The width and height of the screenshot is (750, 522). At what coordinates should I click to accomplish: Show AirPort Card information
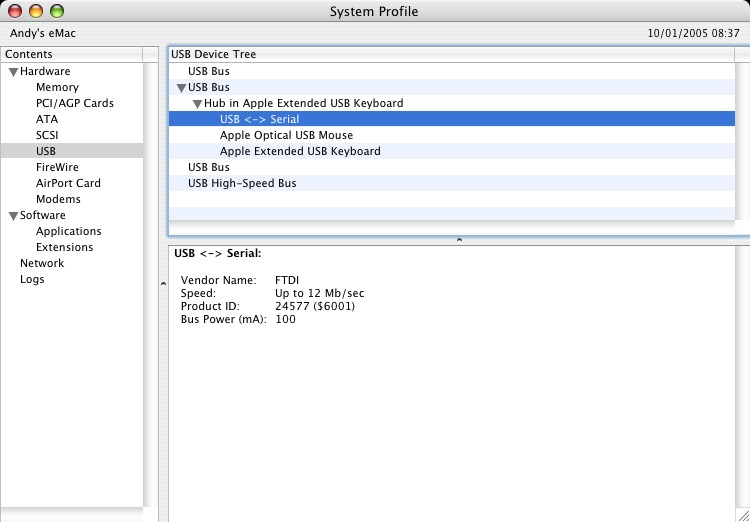(68, 183)
